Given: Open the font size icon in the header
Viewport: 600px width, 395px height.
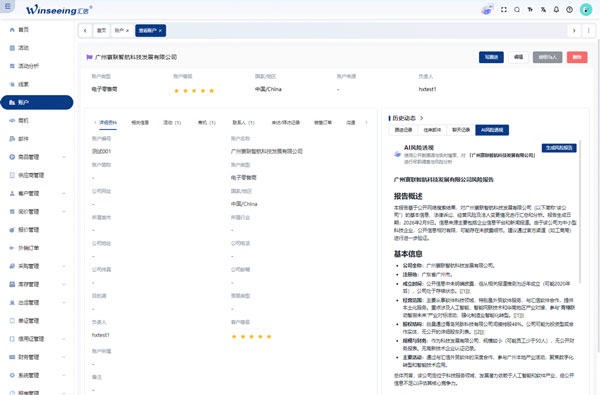Looking at the screenshot, I should coord(530,10).
